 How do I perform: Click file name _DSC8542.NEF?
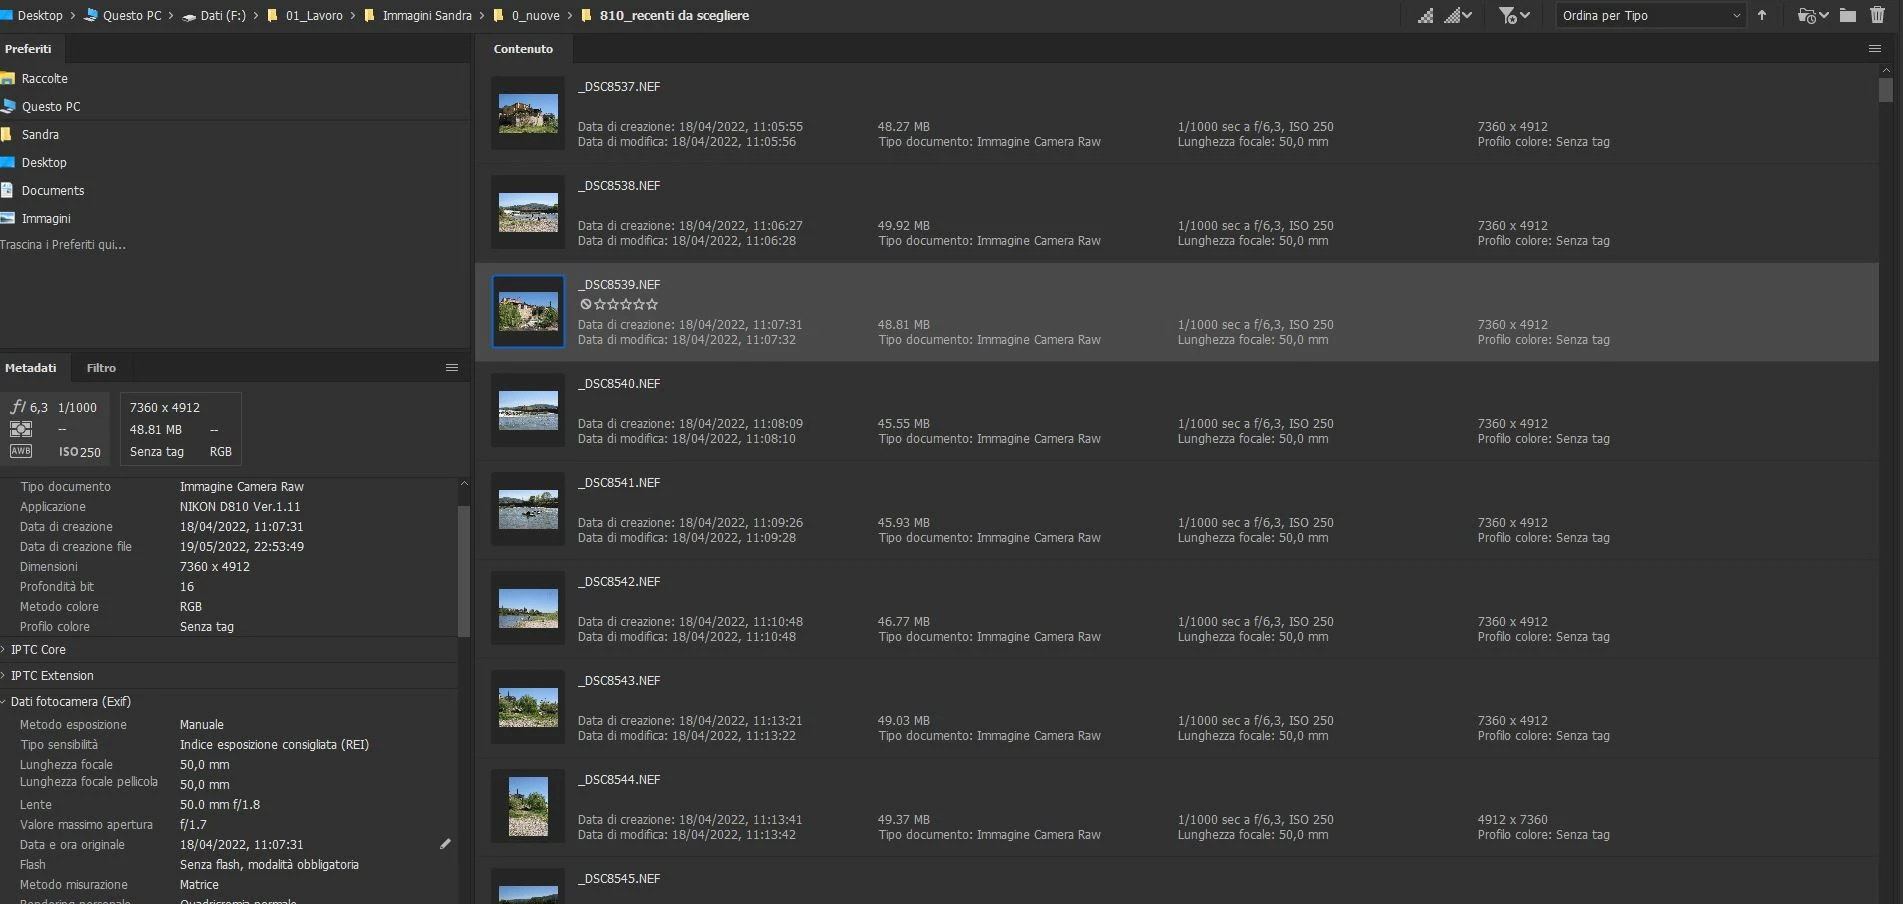(x=619, y=581)
